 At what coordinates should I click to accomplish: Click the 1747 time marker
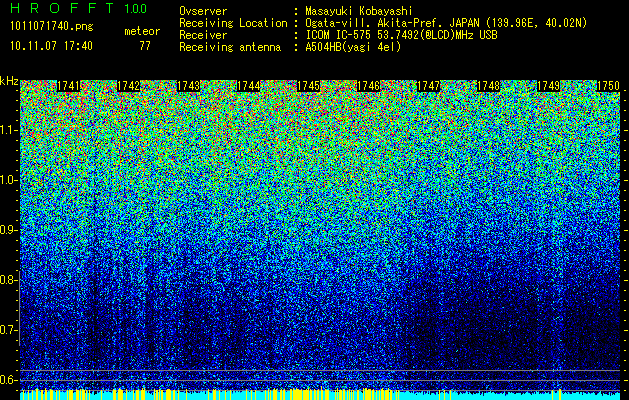(429, 86)
